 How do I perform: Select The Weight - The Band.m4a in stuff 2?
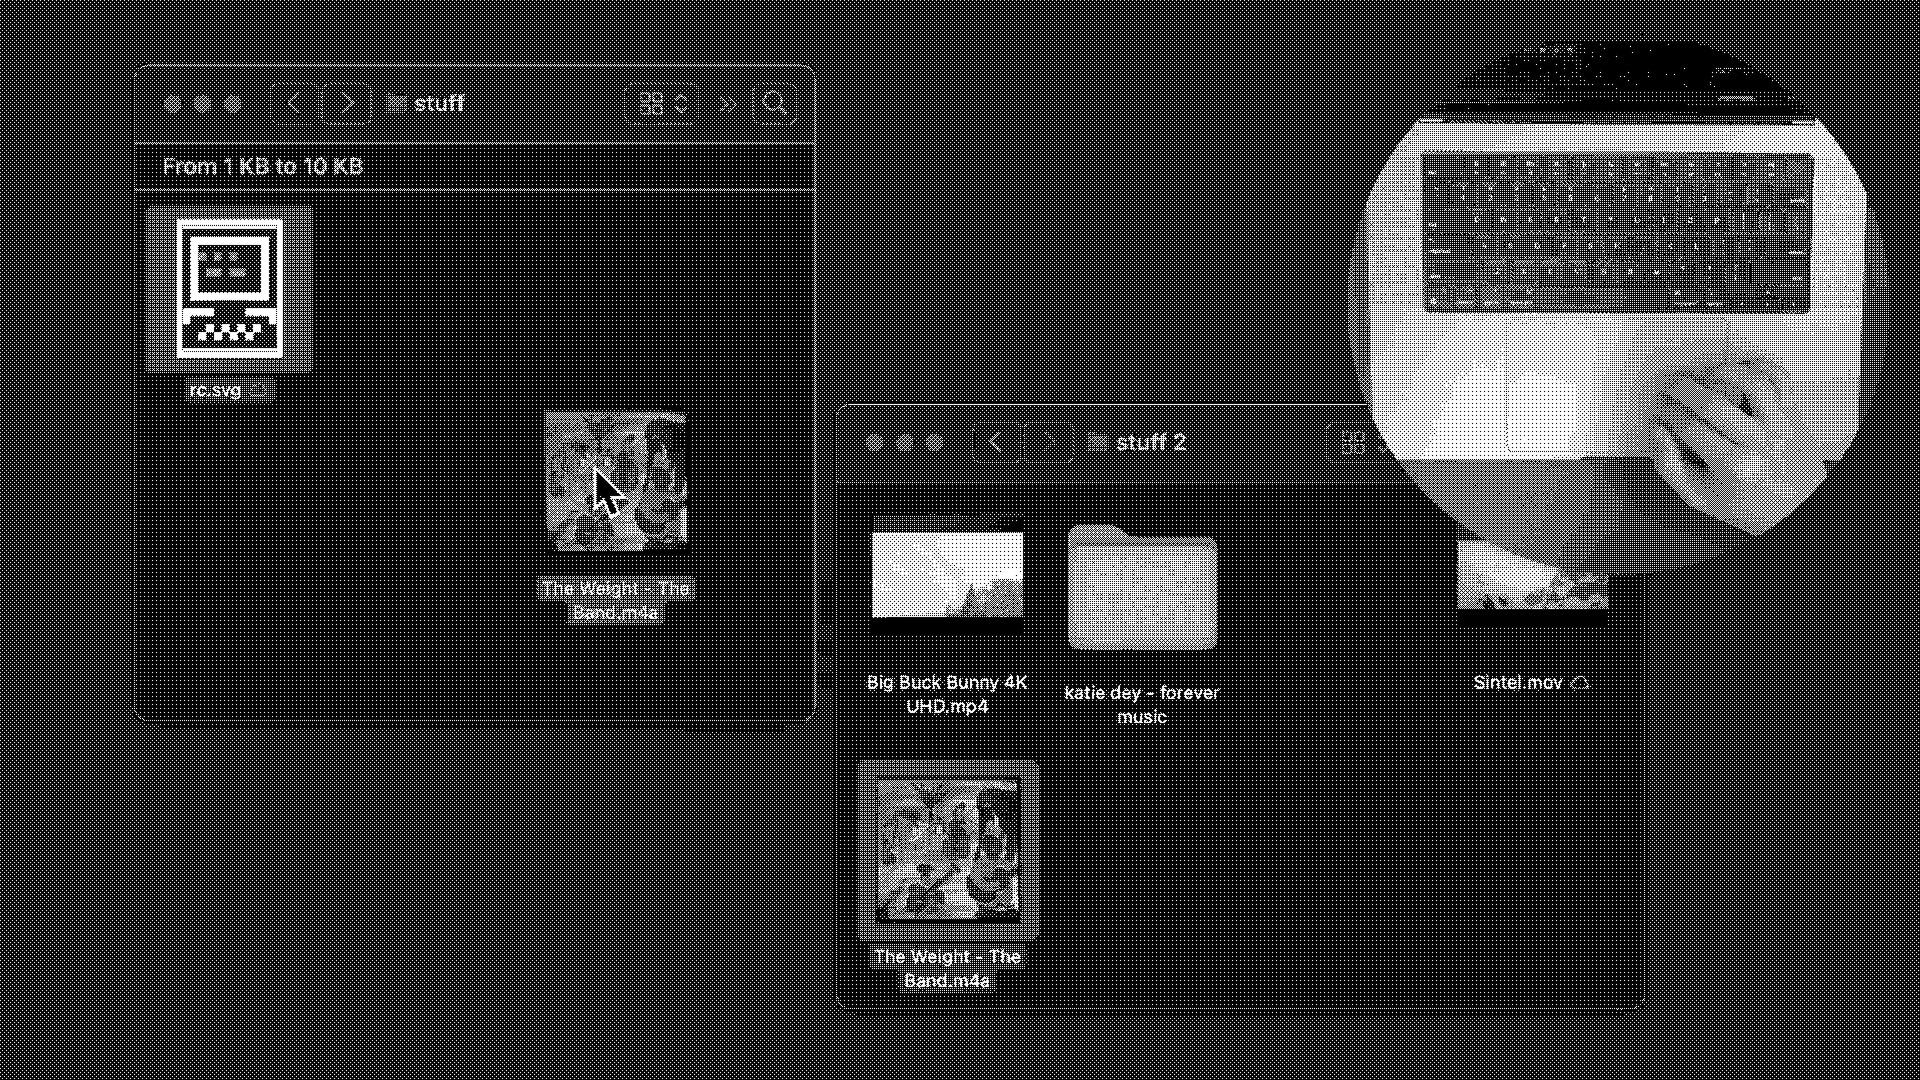coord(947,852)
